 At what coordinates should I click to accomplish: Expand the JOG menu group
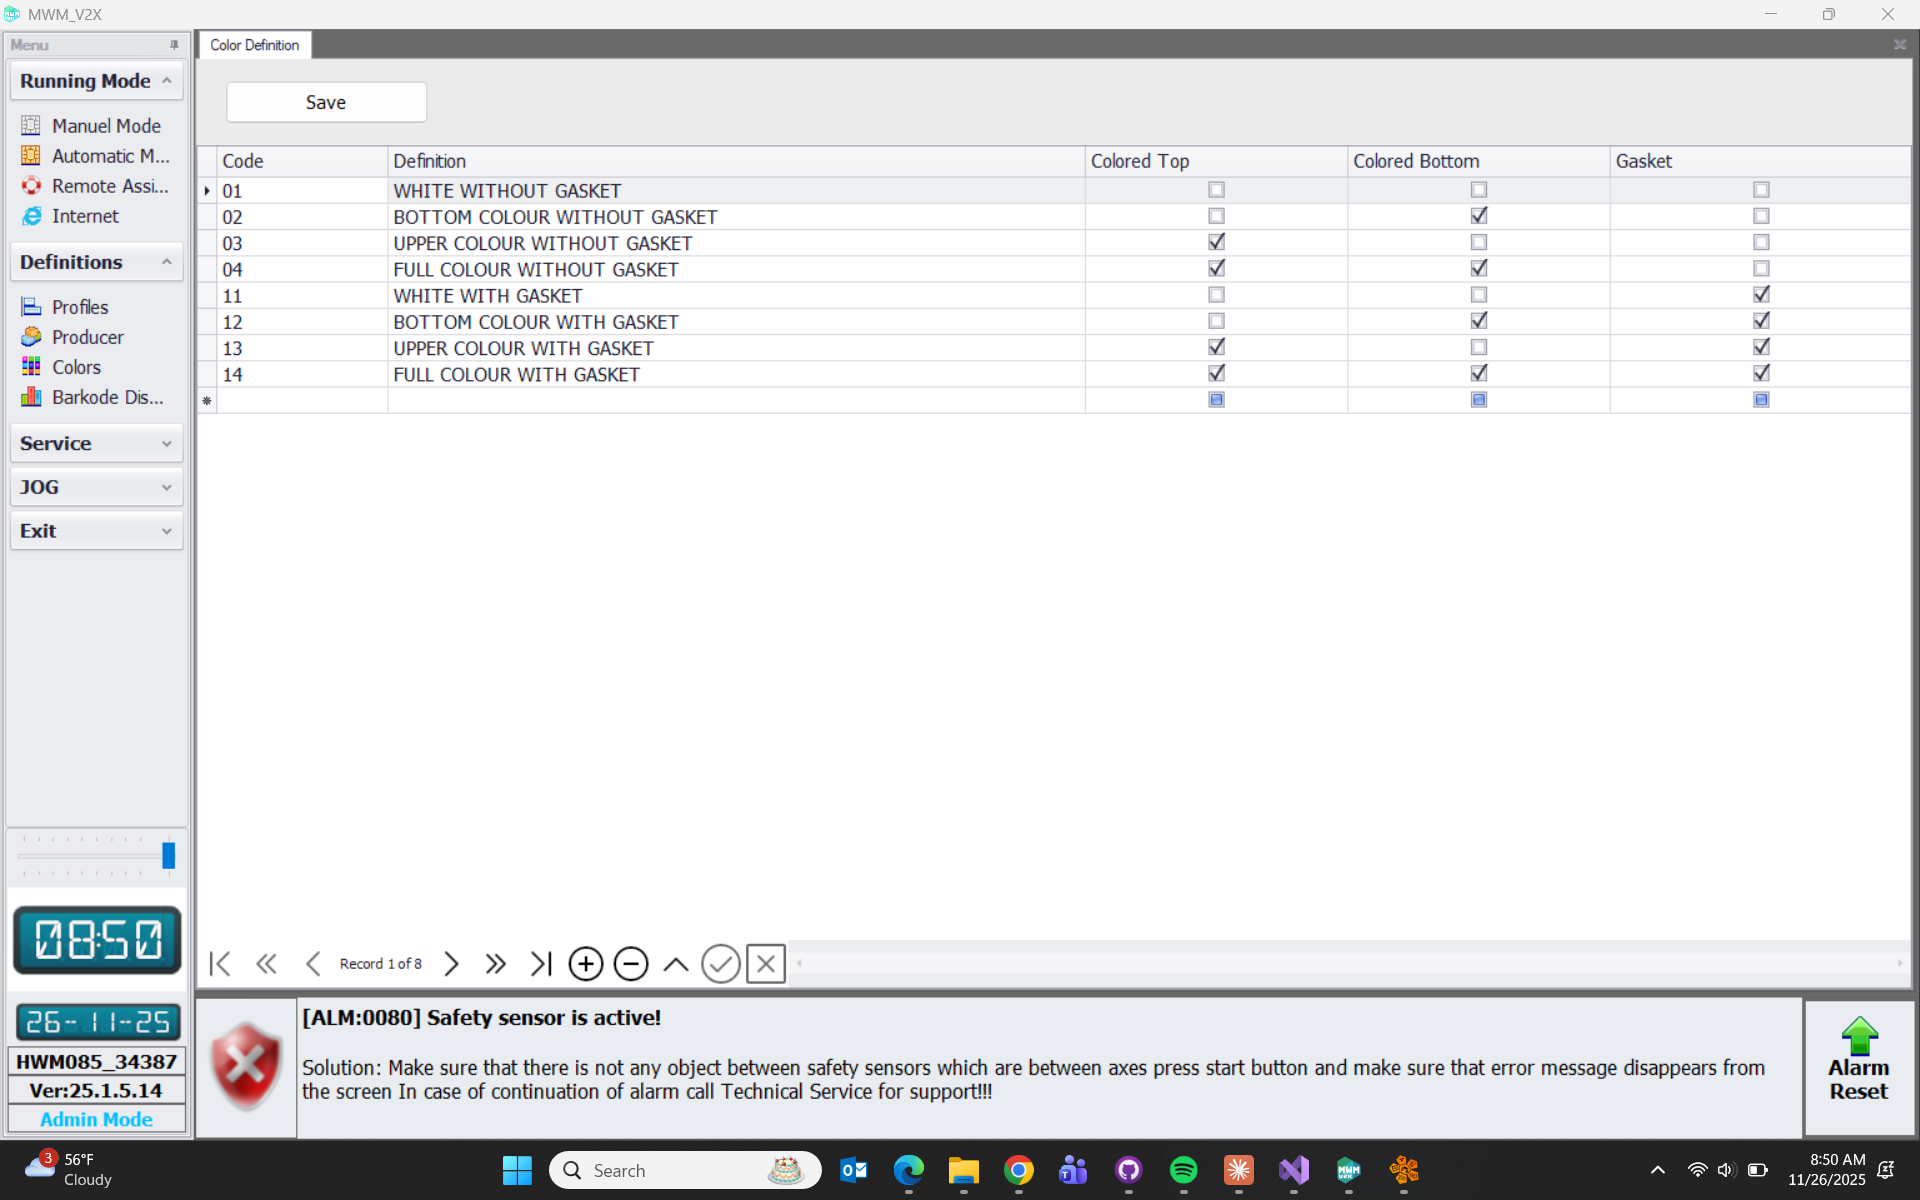point(96,487)
